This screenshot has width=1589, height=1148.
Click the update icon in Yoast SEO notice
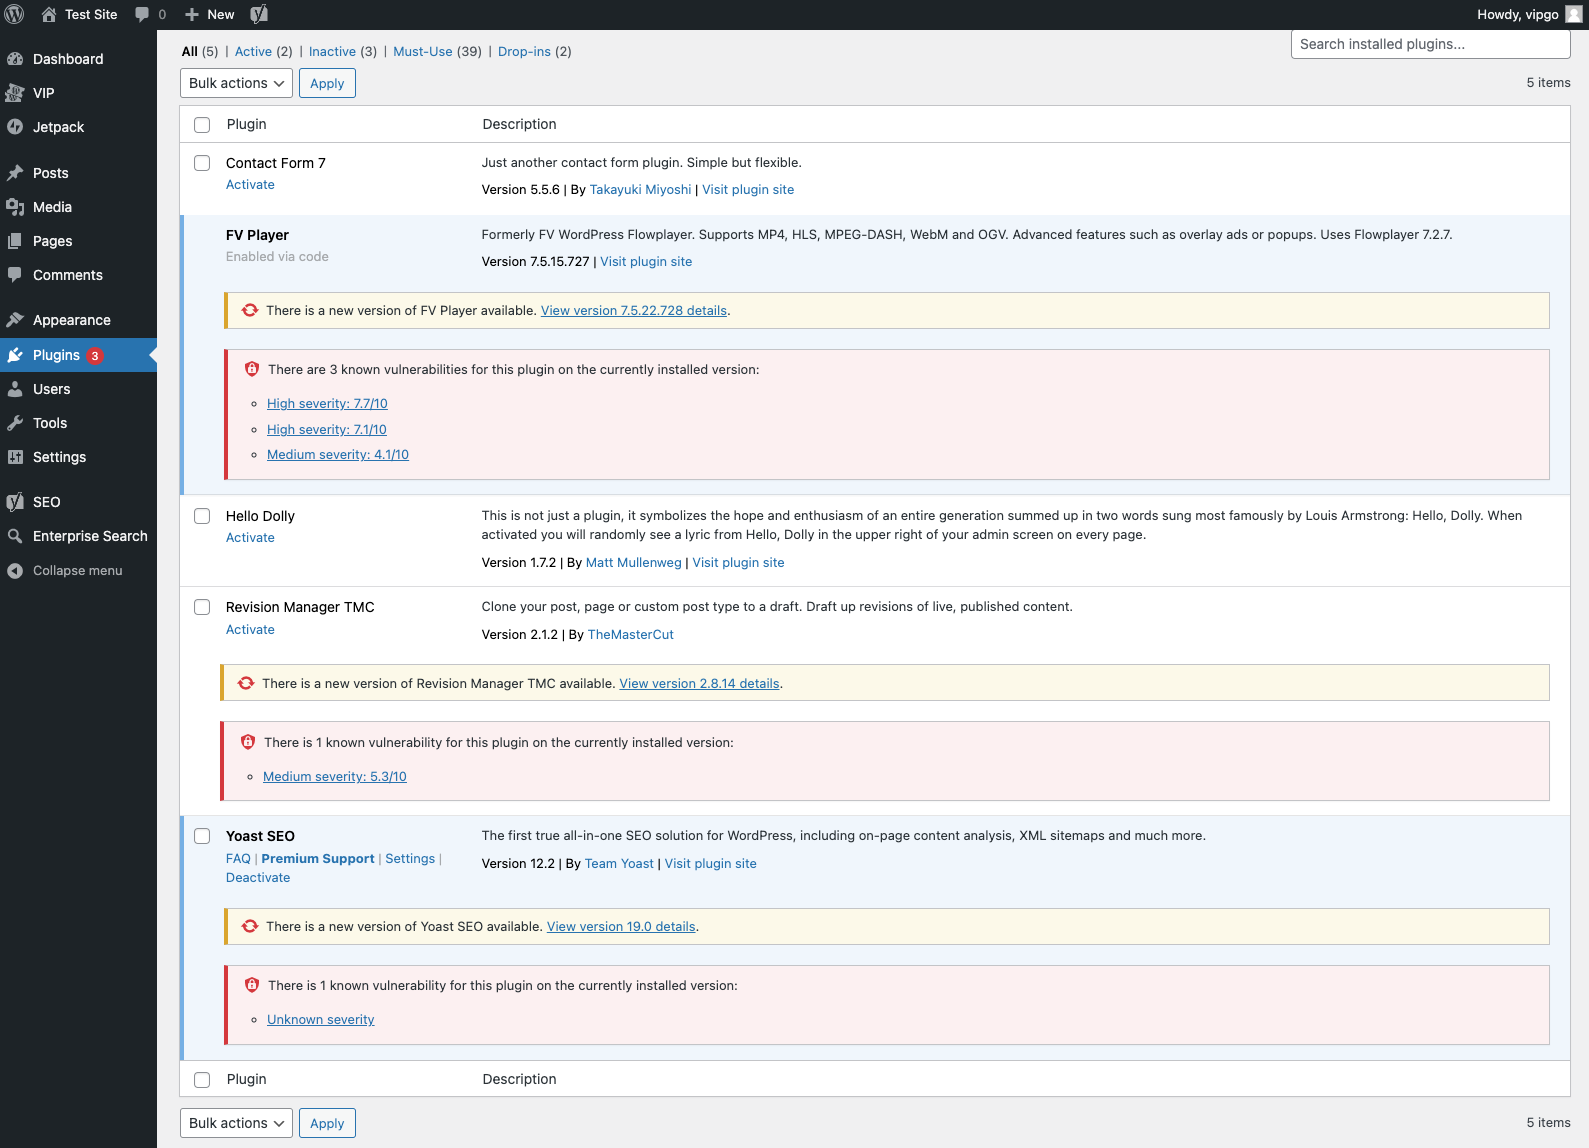coord(250,926)
